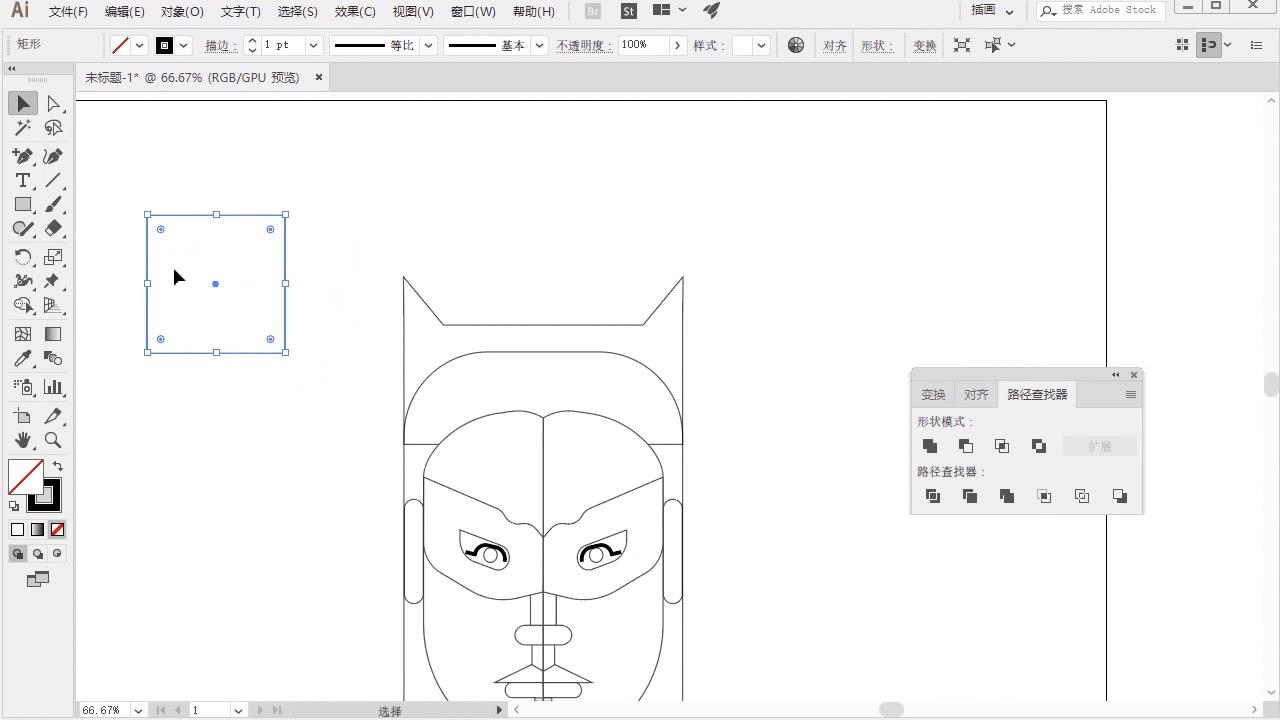Image resolution: width=1280 pixels, height=720 pixels.
Task: Select the Mesh tool
Action: [x=23, y=334]
